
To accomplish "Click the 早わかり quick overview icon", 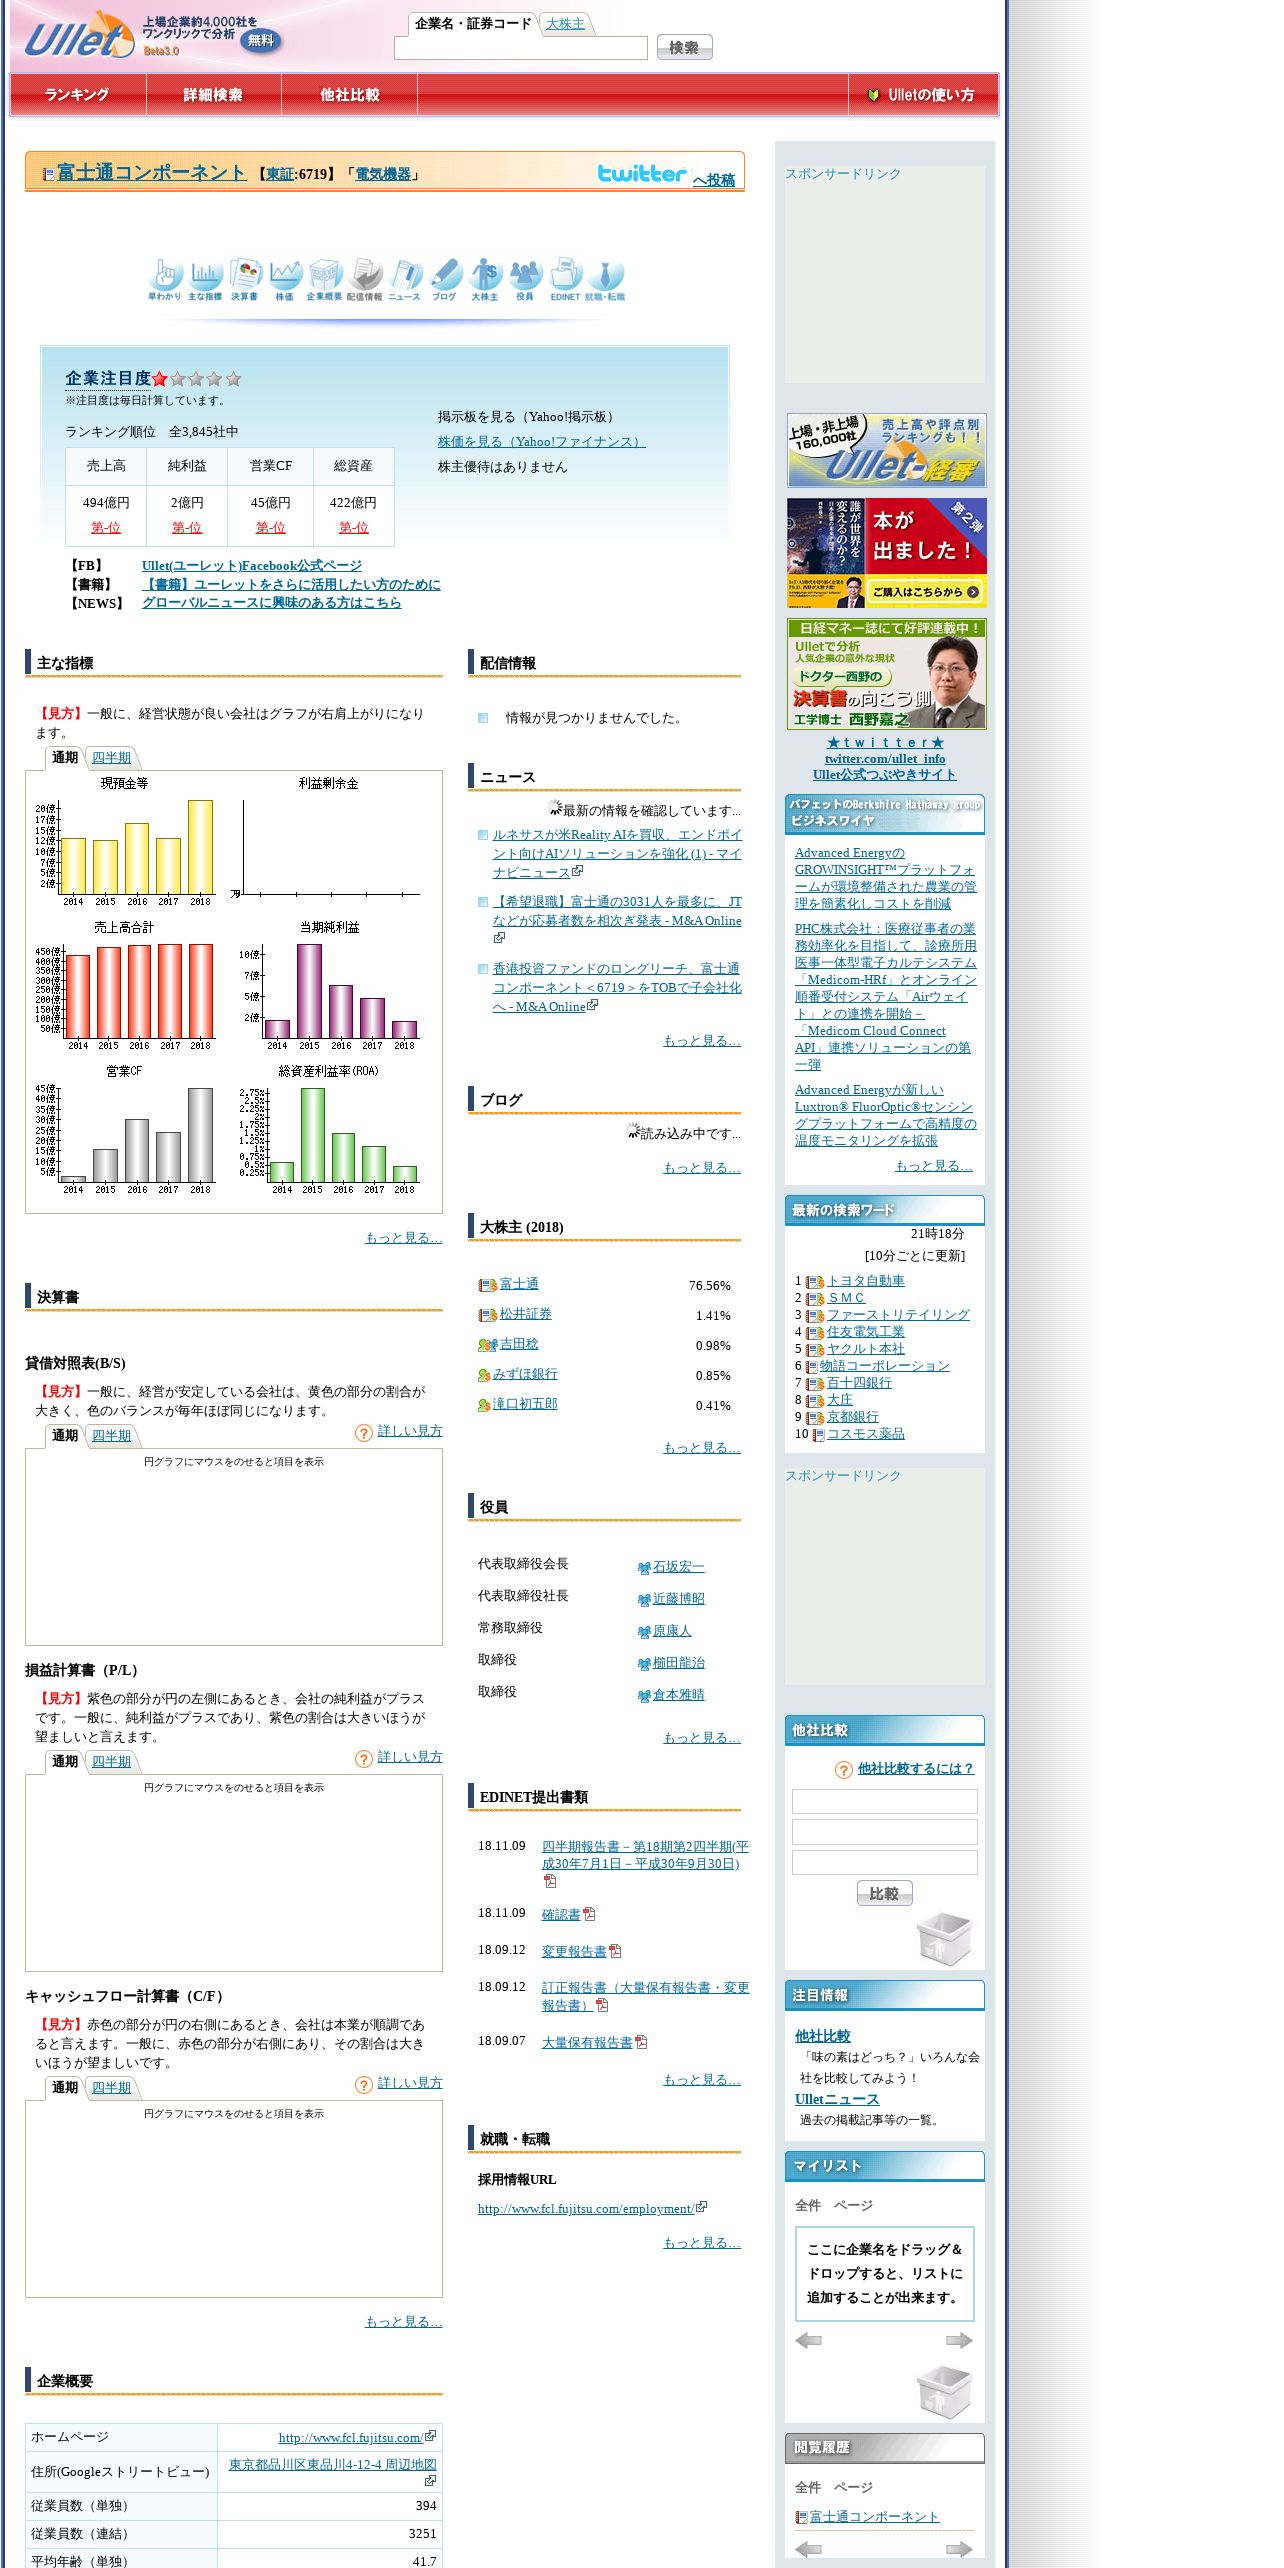I will pyautogui.click(x=165, y=279).
